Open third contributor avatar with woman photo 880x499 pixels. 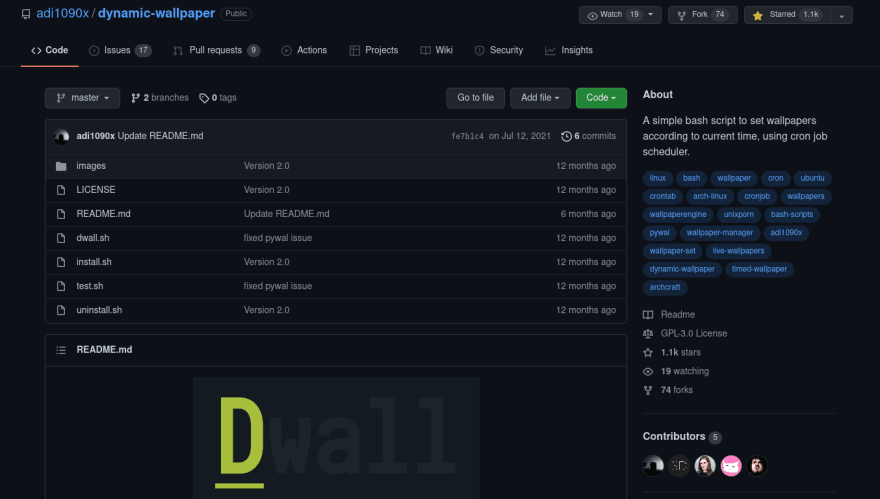coord(705,465)
